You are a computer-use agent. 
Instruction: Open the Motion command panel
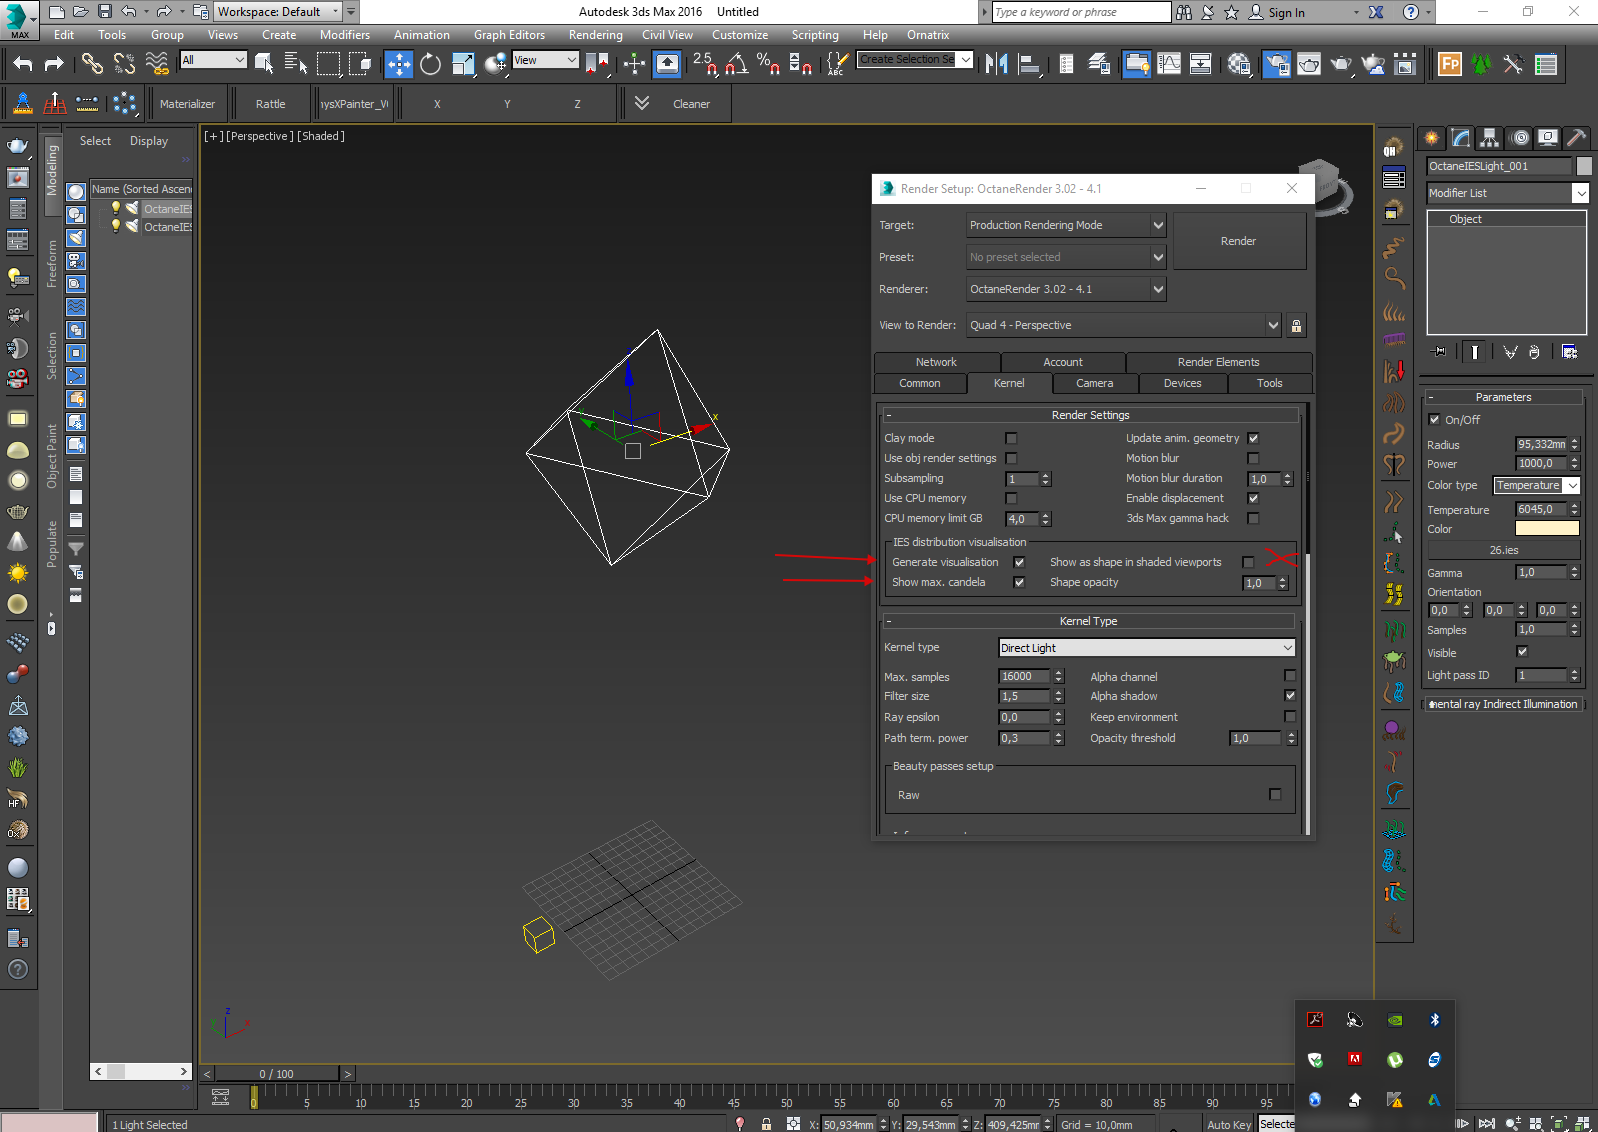1519,138
